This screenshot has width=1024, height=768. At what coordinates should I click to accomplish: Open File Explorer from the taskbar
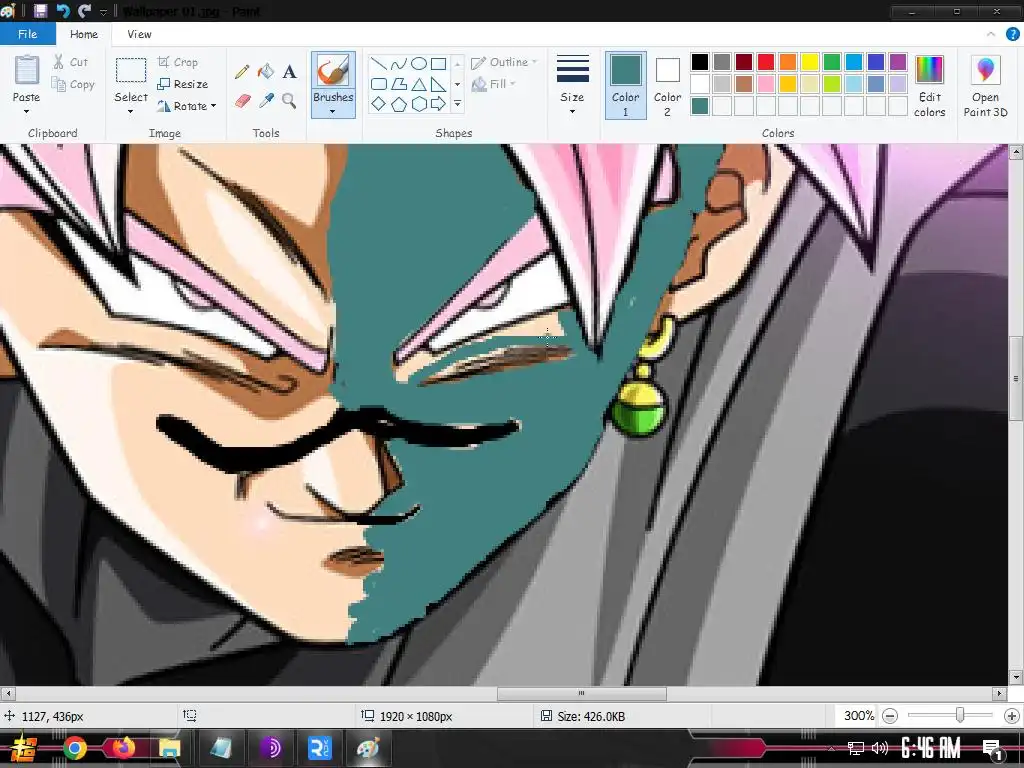coord(170,748)
